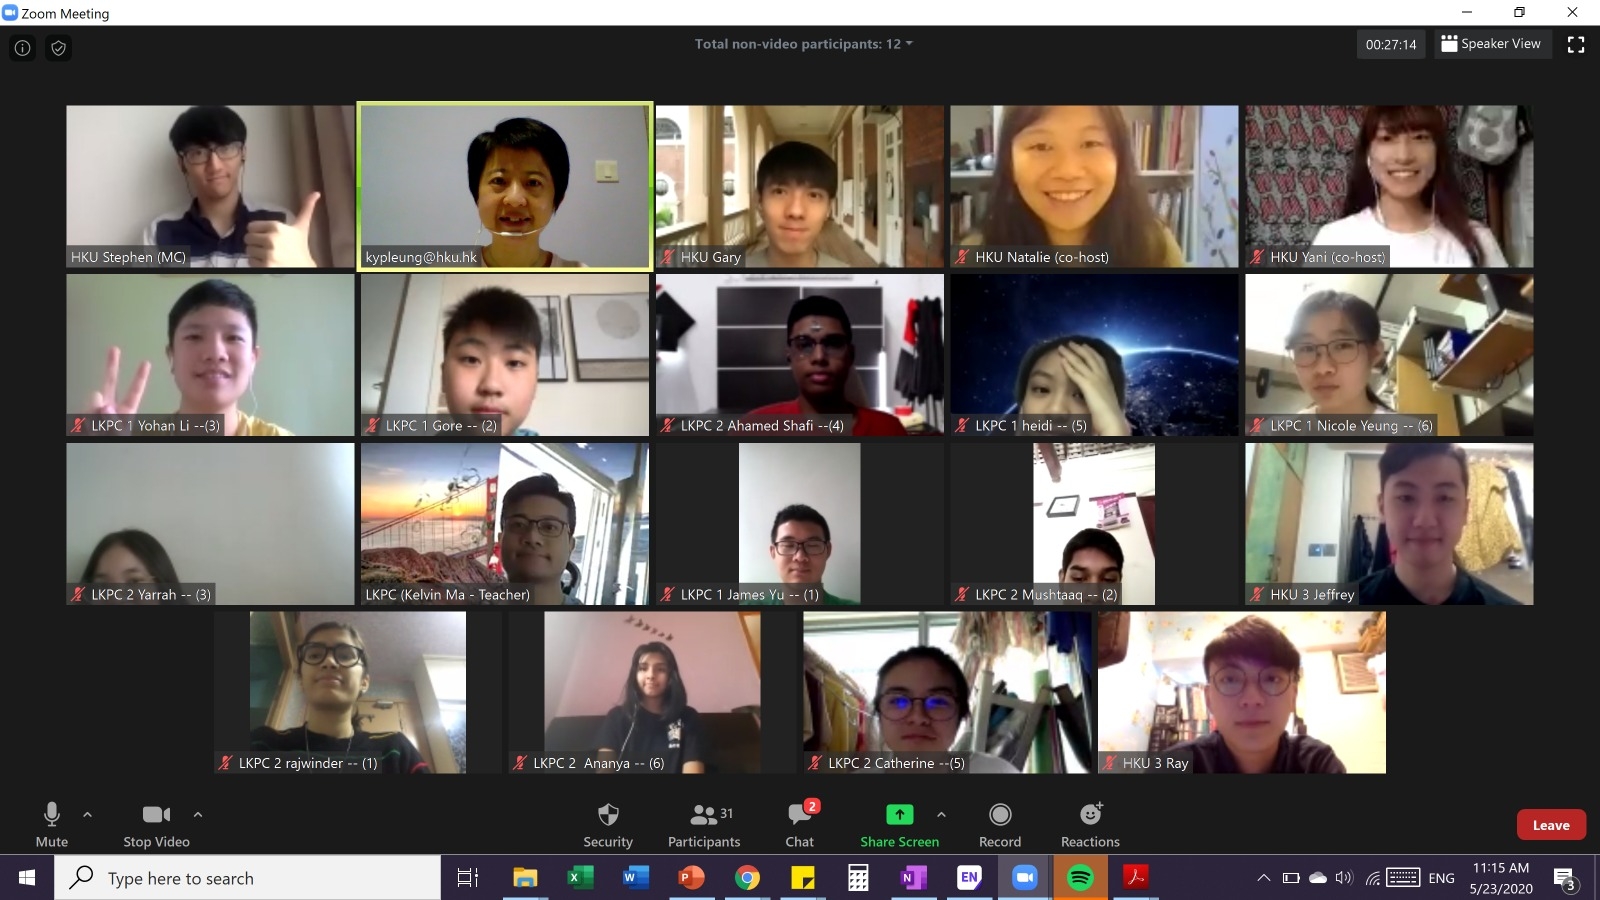Mute the microphone
The height and width of the screenshot is (900, 1600).
(x=52, y=825)
